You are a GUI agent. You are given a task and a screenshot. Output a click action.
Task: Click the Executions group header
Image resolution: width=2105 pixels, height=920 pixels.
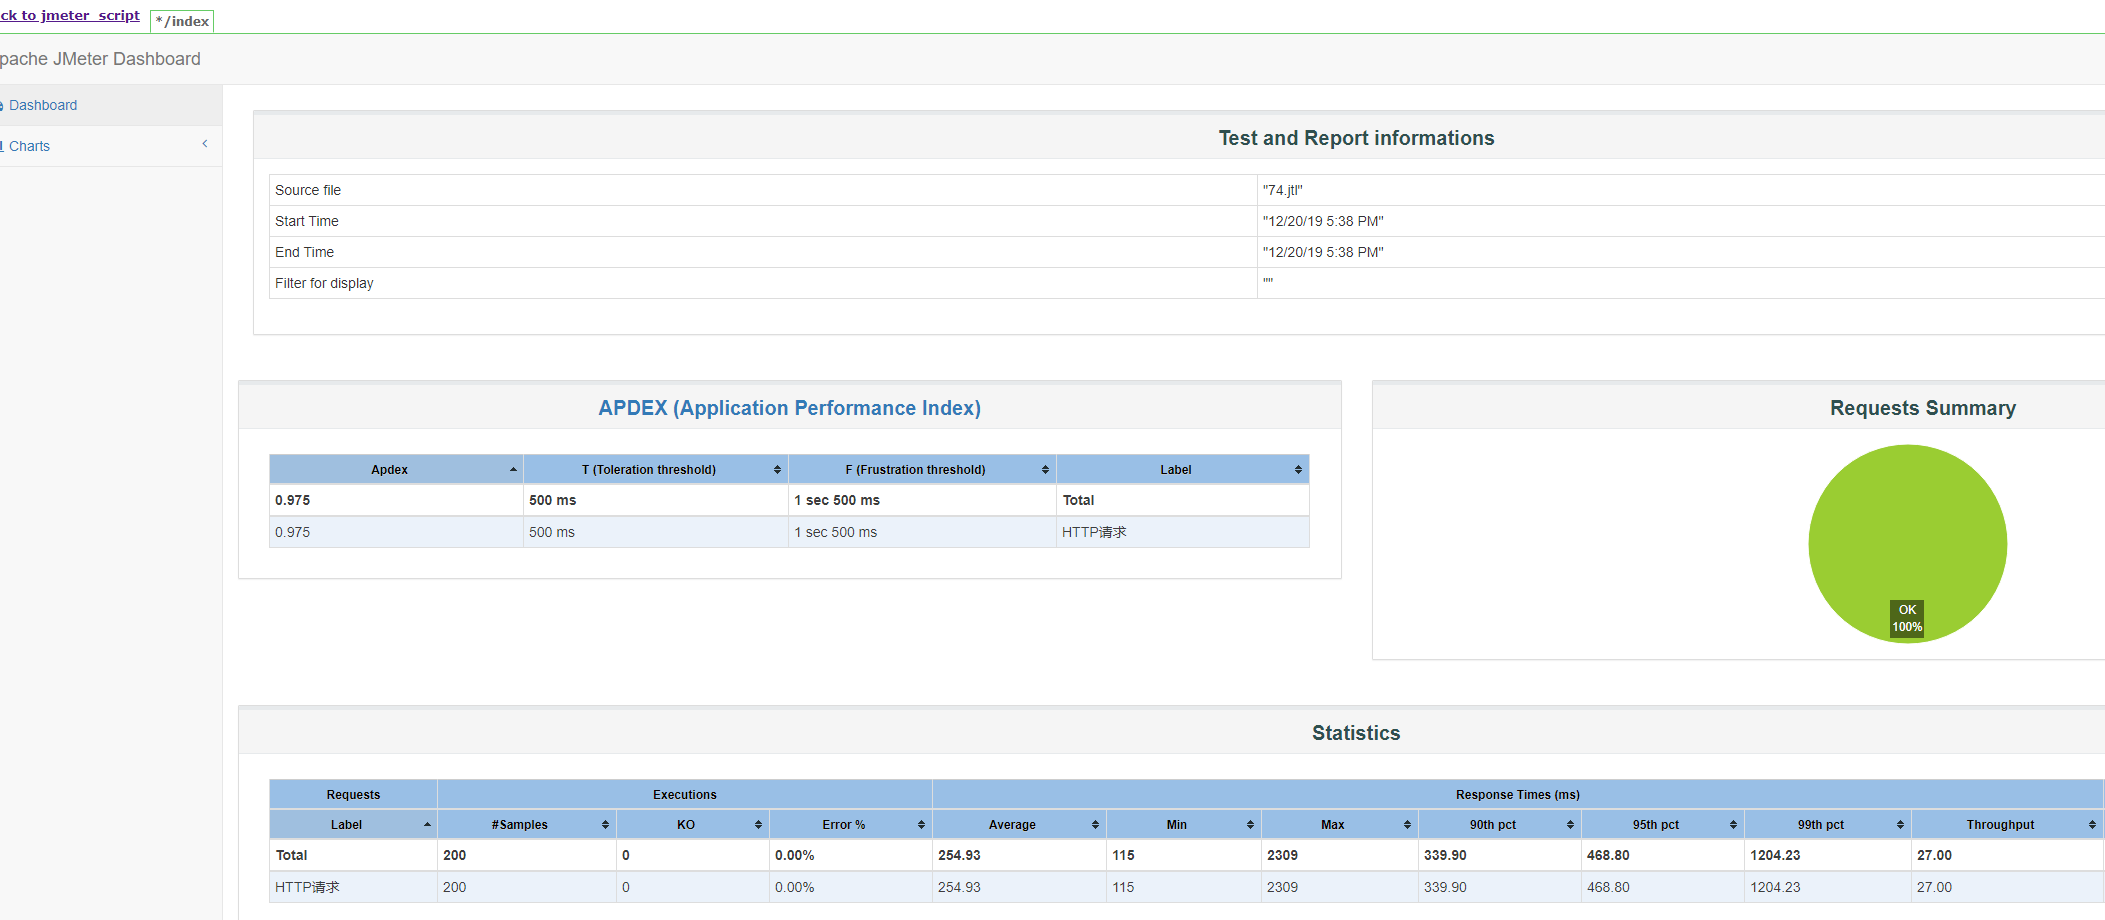pos(685,795)
